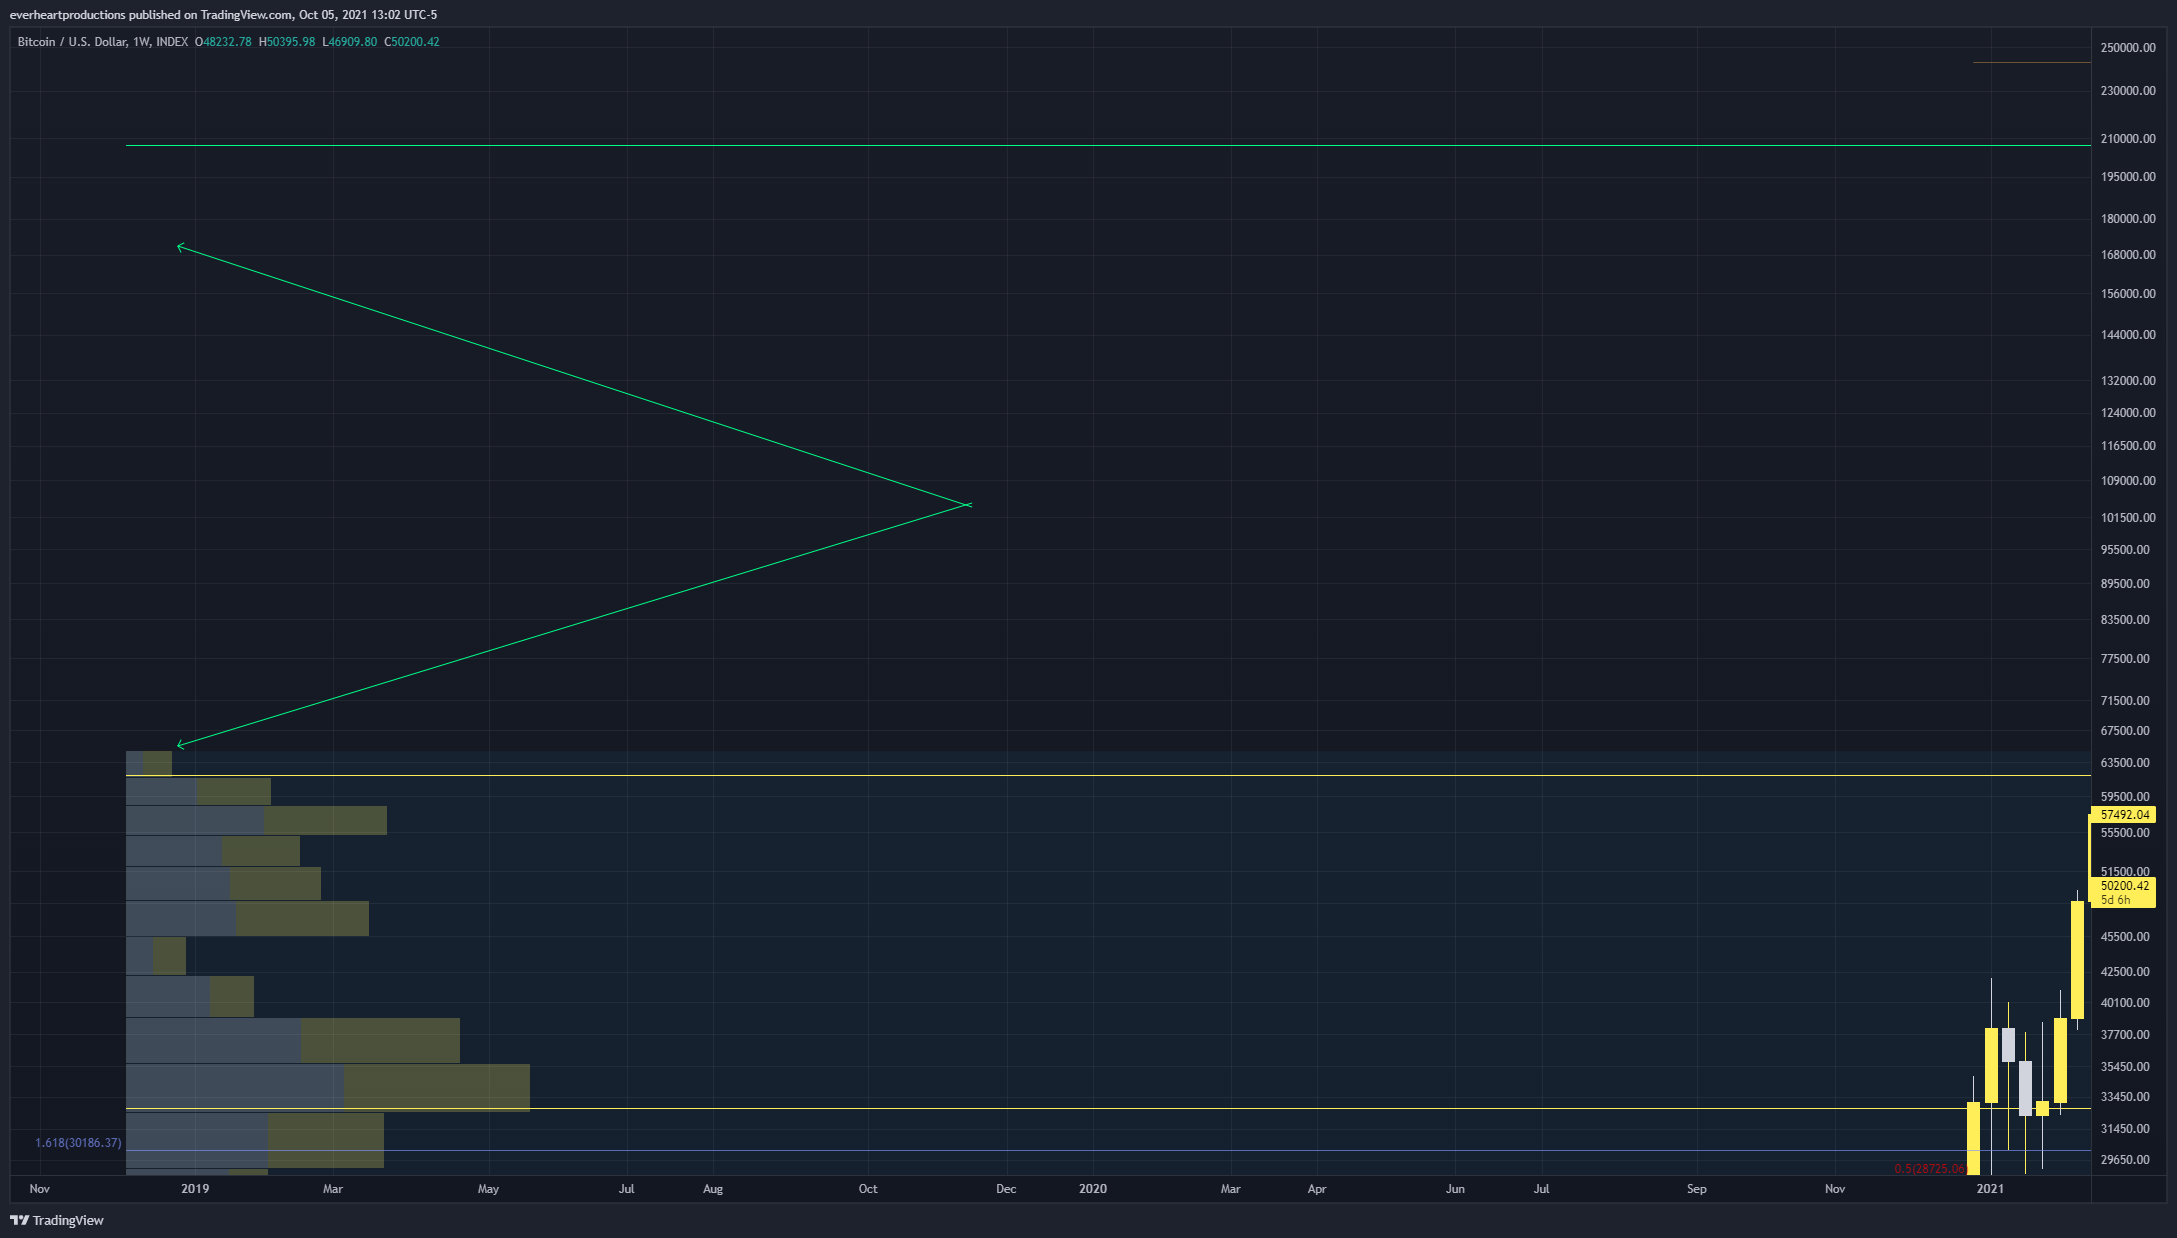Screen dimensions: 2177x1238
Task: Click the 63500.00 price axis label
Action: [2125, 763]
